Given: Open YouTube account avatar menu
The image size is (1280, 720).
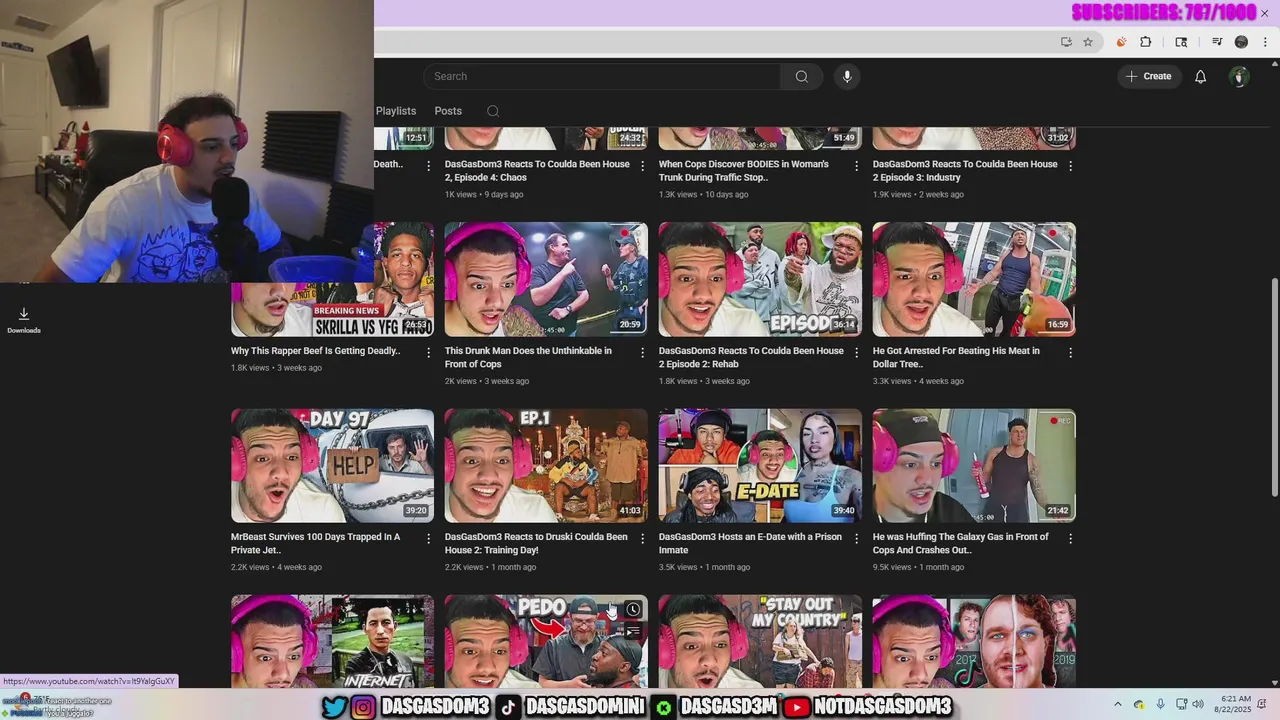Looking at the screenshot, I should [1239, 76].
